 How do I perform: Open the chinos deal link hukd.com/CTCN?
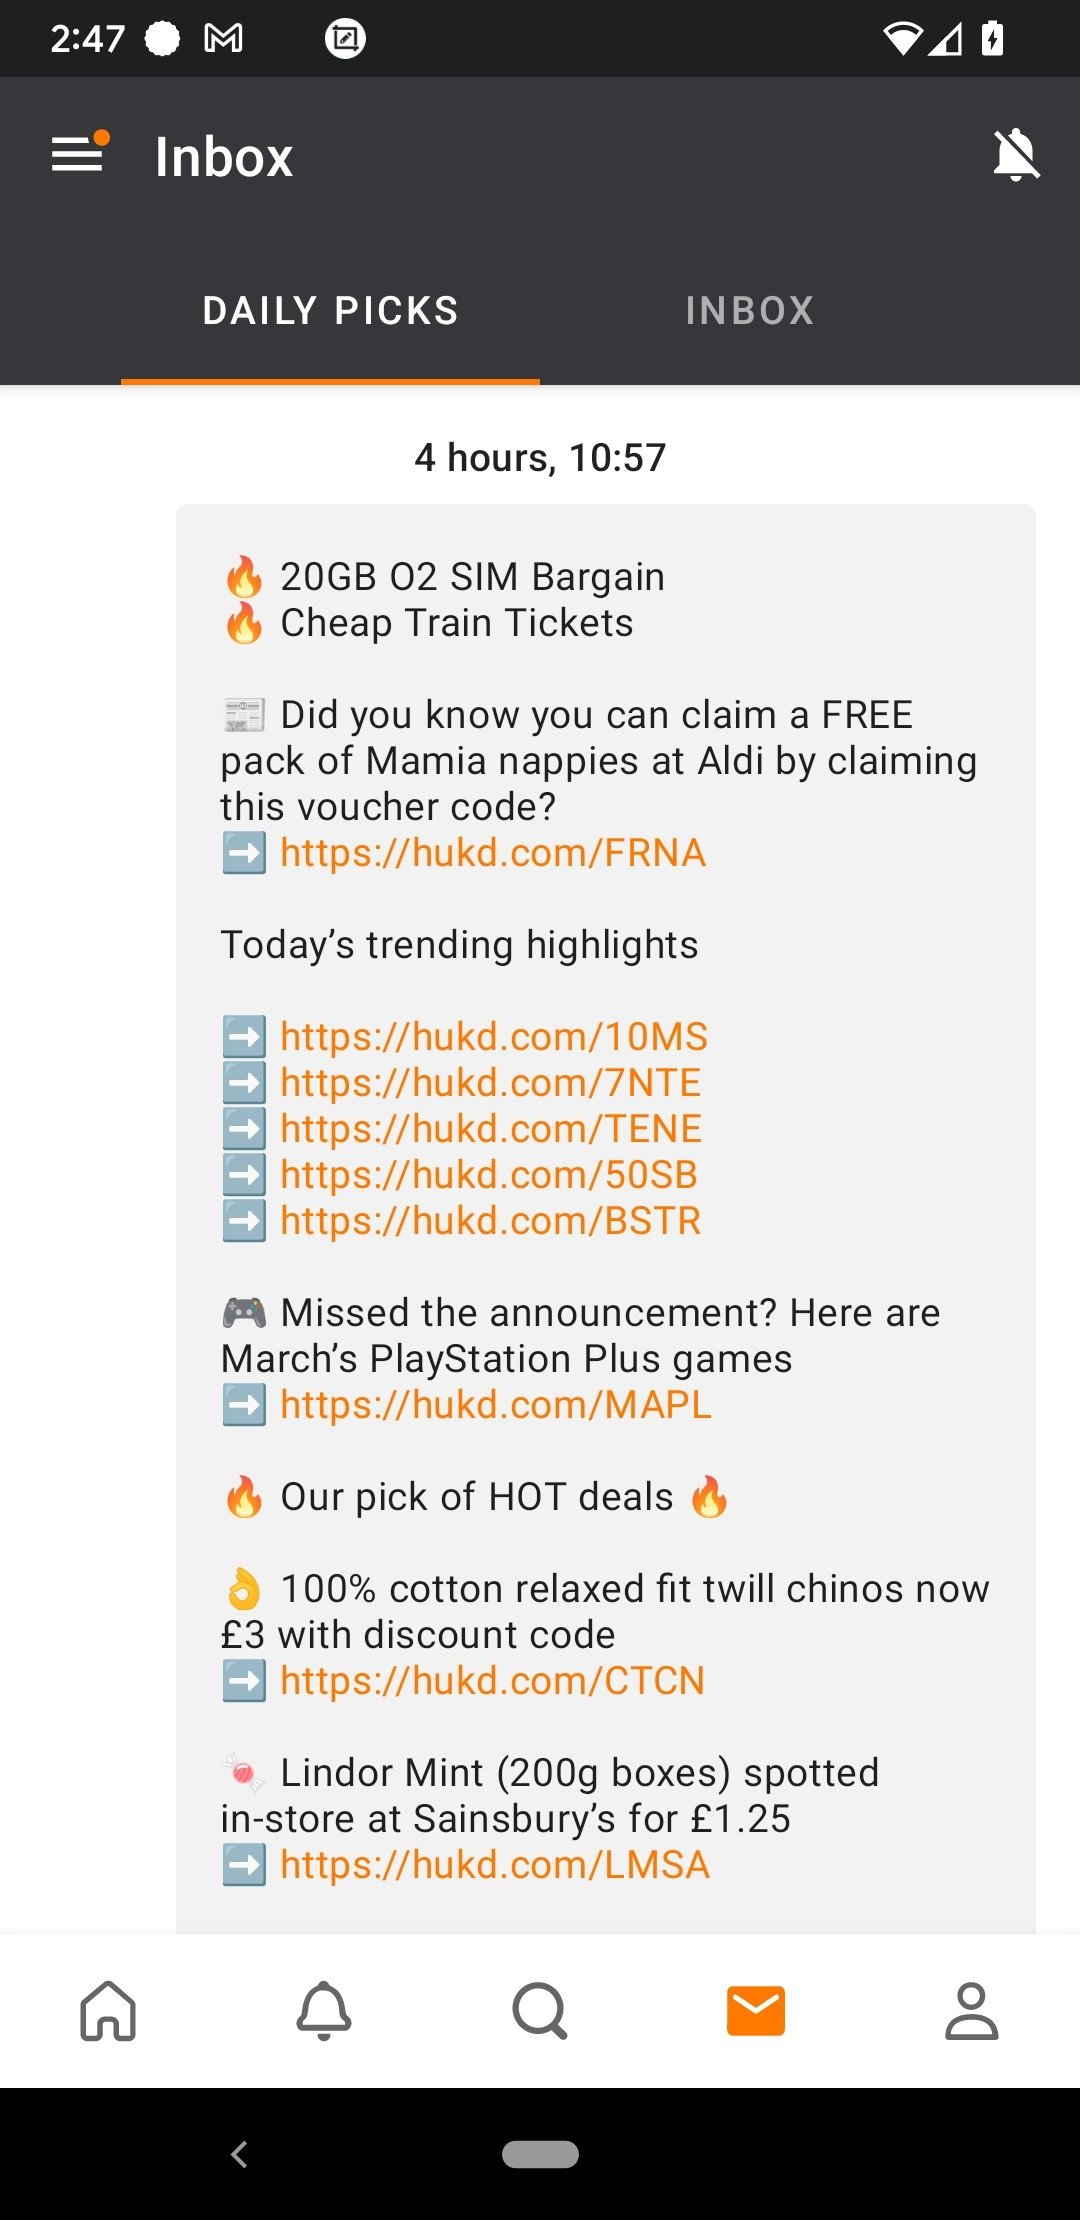click(x=493, y=1681)
